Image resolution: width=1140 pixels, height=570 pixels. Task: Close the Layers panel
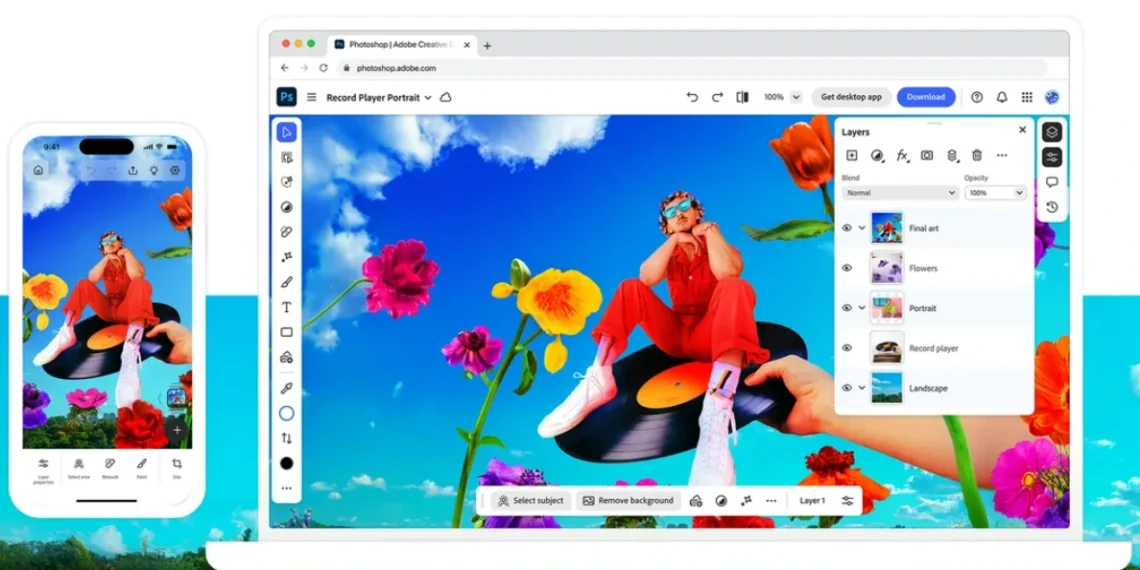1022,129
